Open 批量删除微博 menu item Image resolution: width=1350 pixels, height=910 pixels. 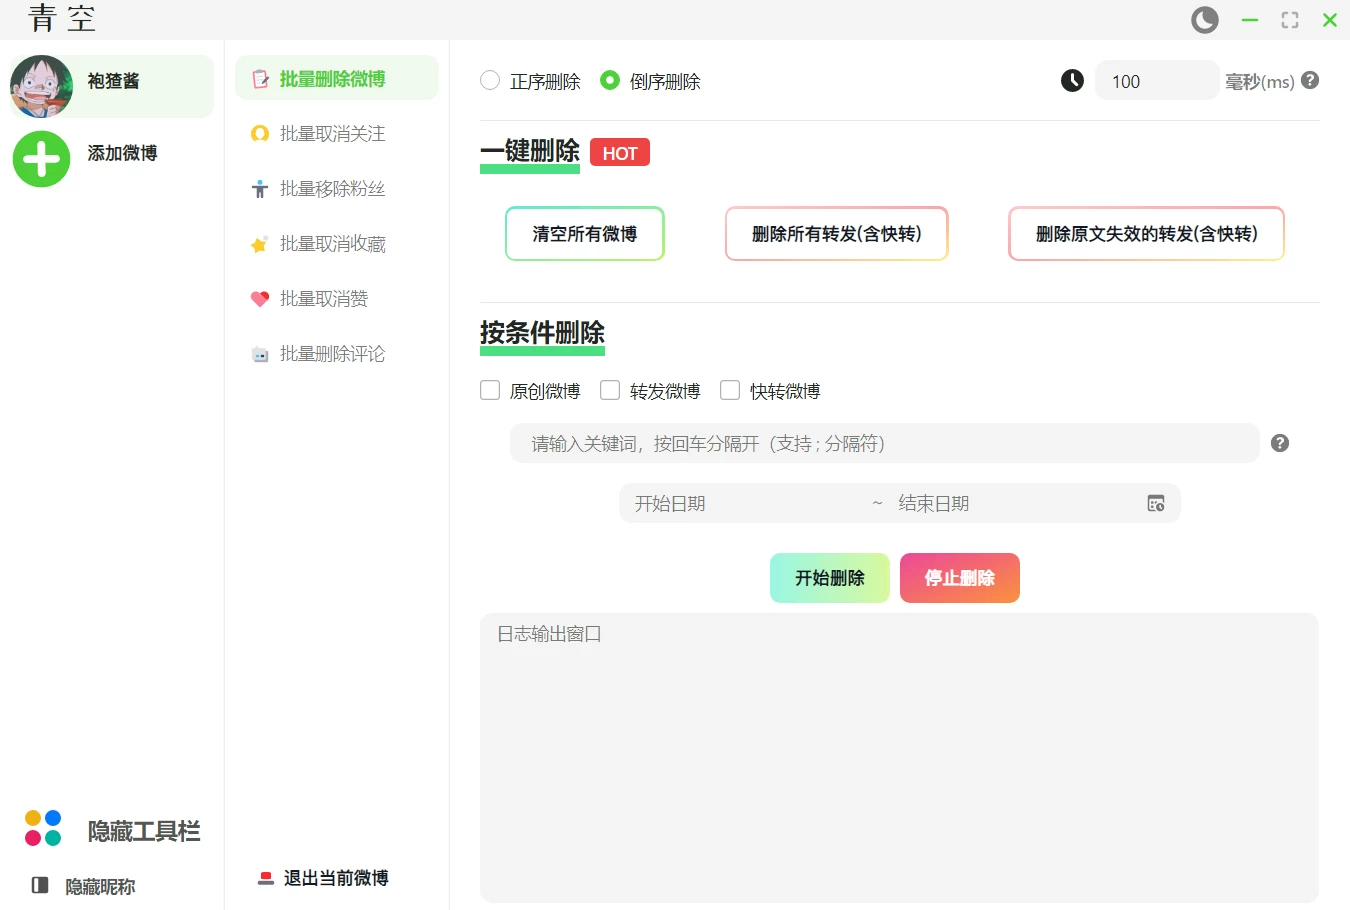click(x=337, y=78)
